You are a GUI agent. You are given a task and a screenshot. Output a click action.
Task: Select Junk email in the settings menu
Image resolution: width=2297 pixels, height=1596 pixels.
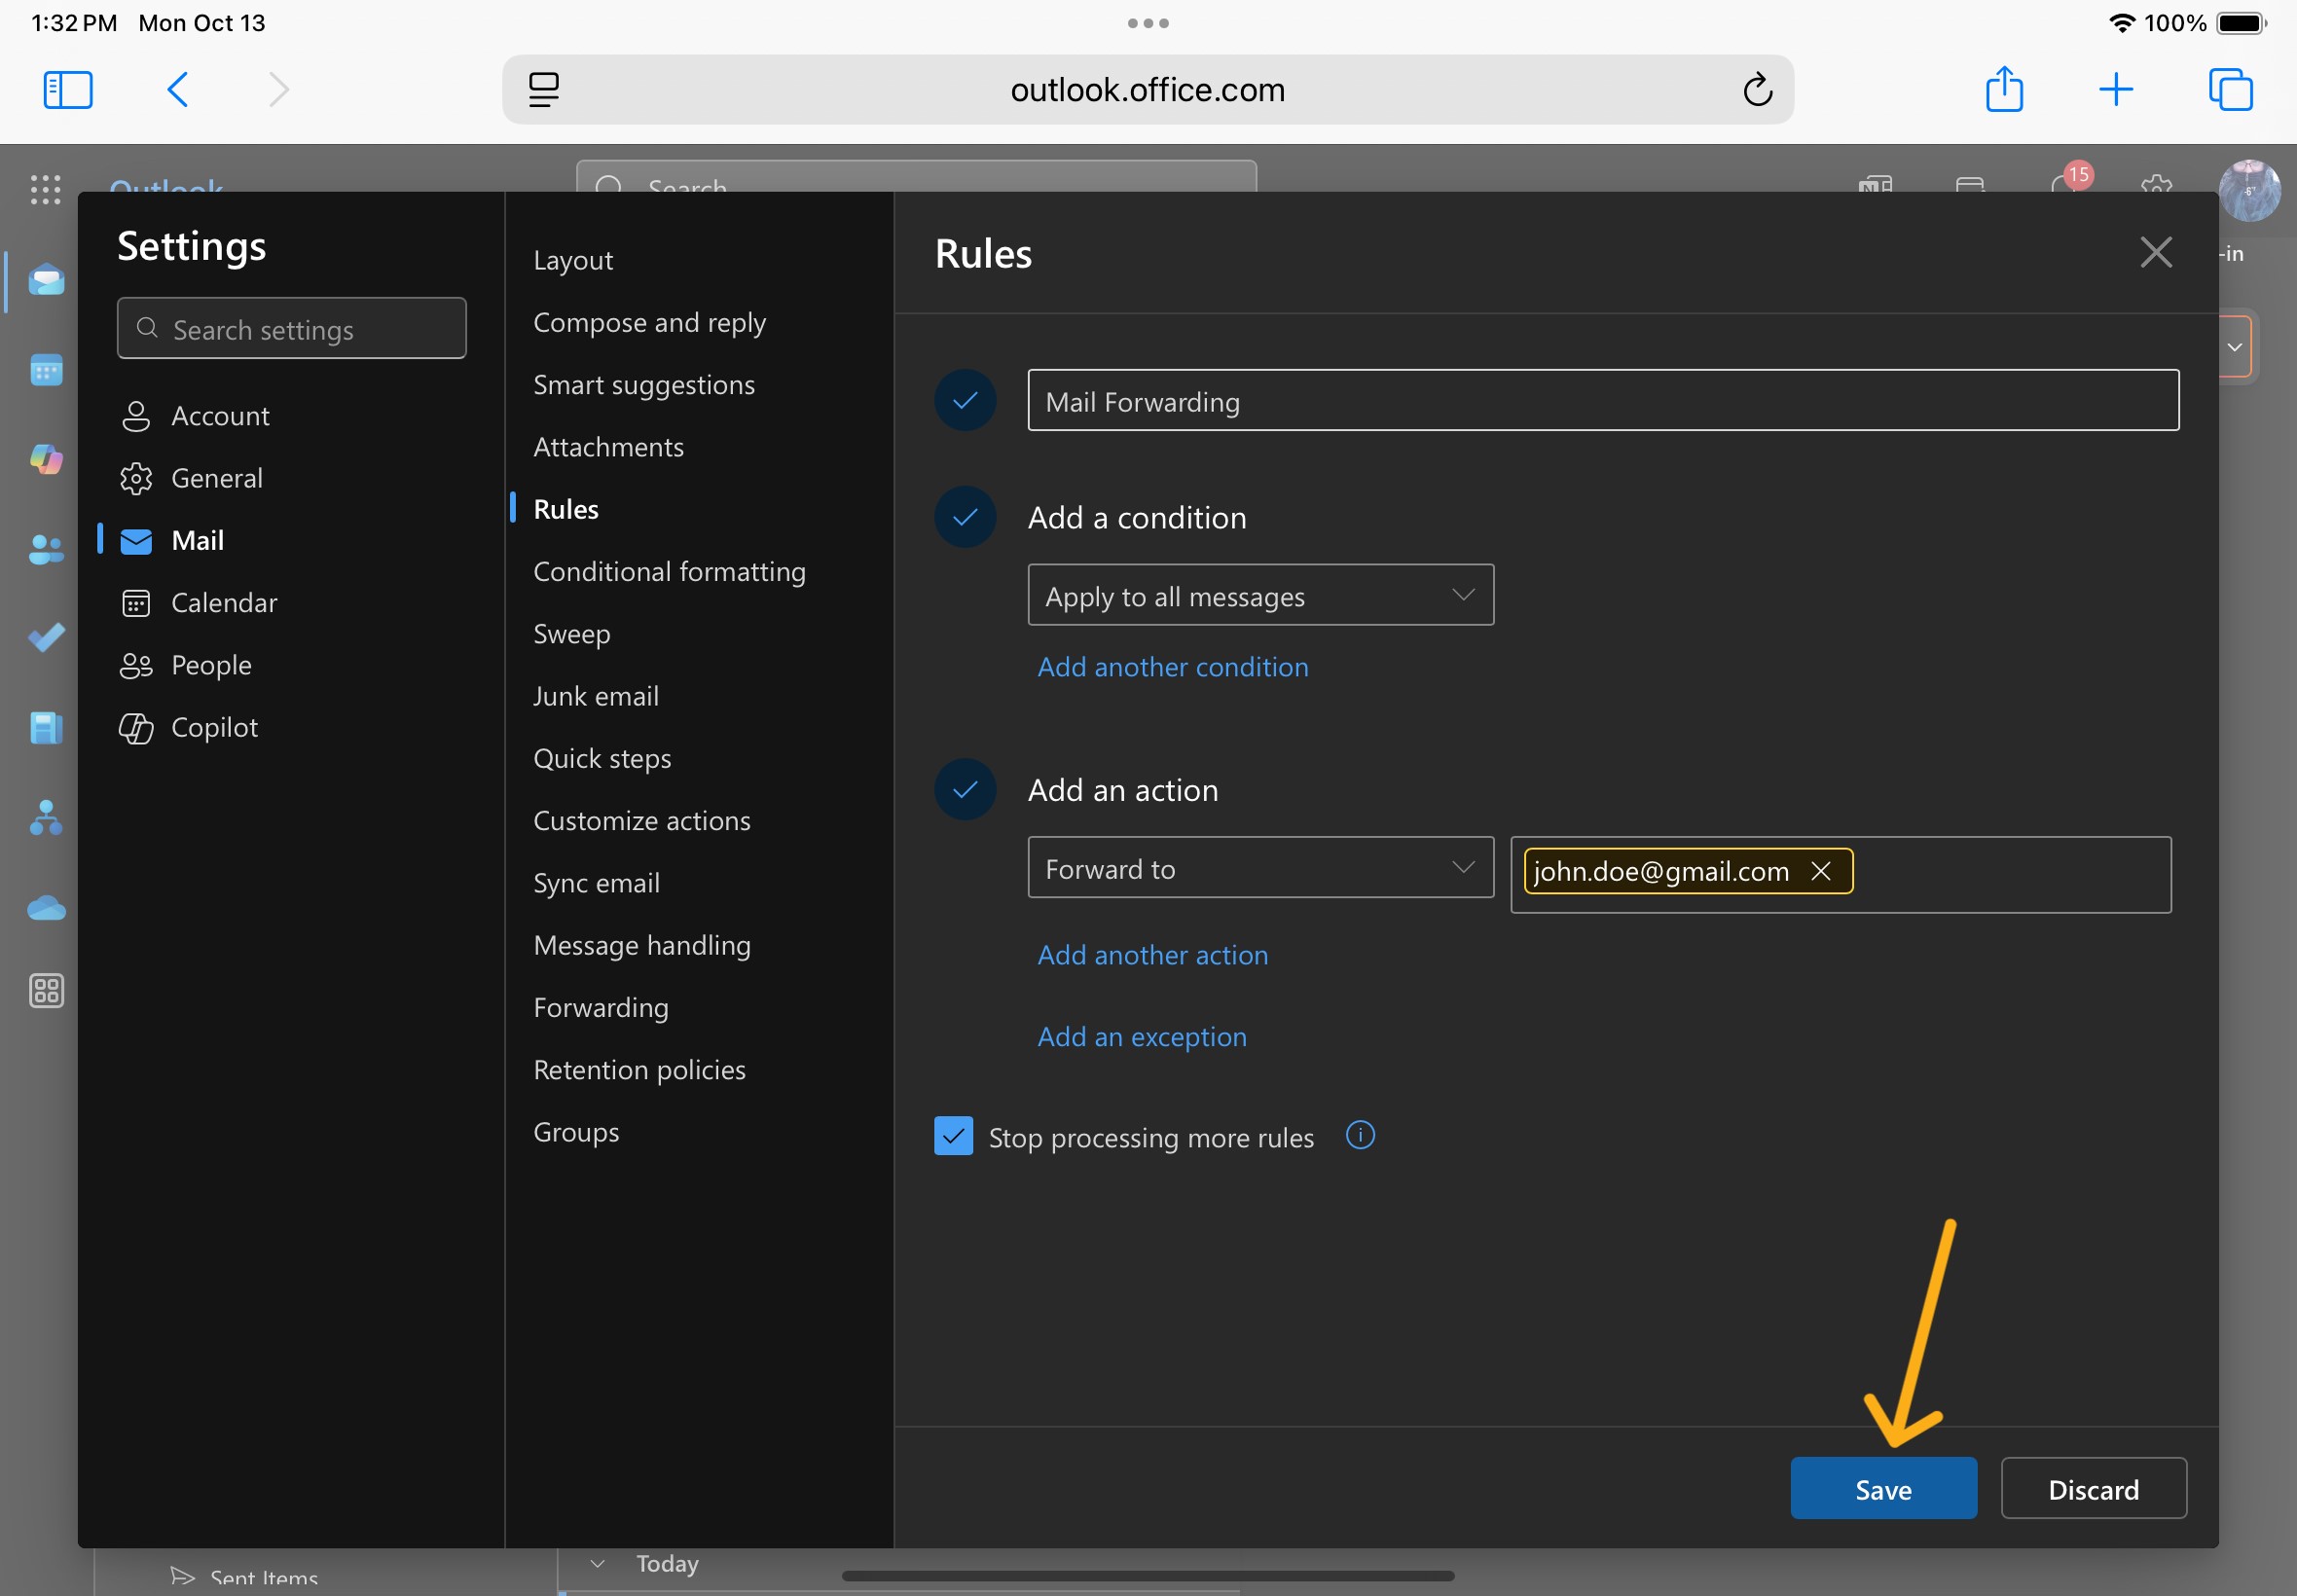tap(596, 695)
